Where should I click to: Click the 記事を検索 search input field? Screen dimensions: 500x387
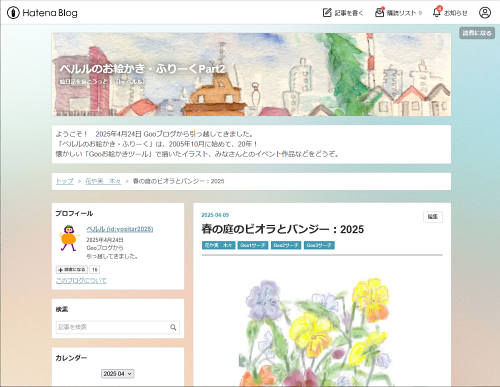(x=113, y=327)
